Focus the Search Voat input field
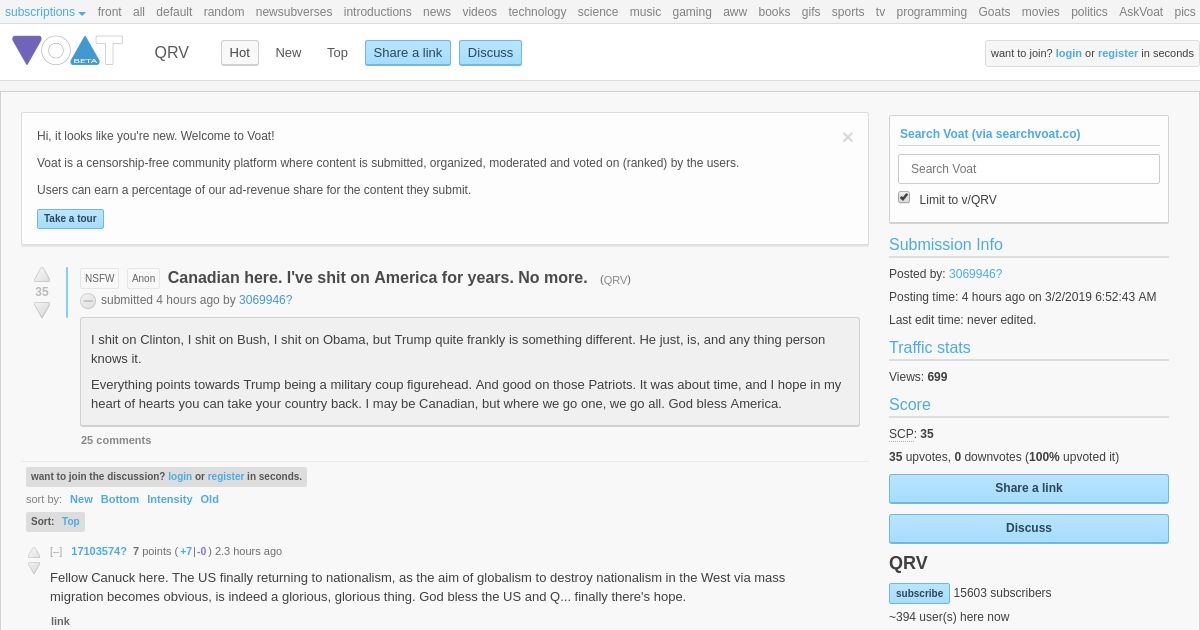Screen dimensions: 1200x630 coord(1029,169)
